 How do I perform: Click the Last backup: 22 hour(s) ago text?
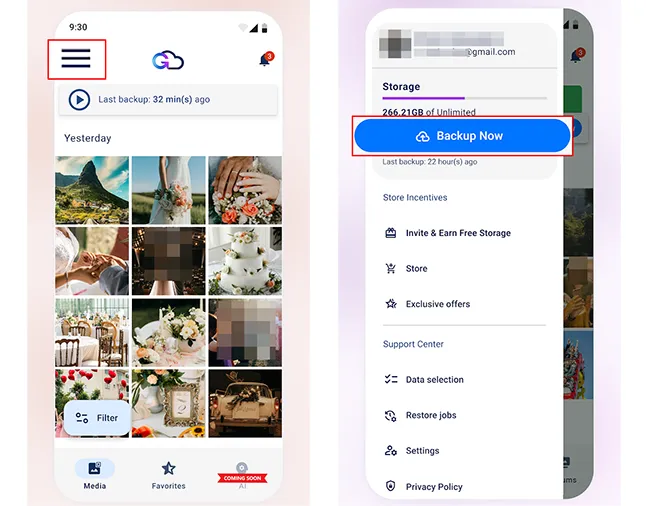[430, 162]
